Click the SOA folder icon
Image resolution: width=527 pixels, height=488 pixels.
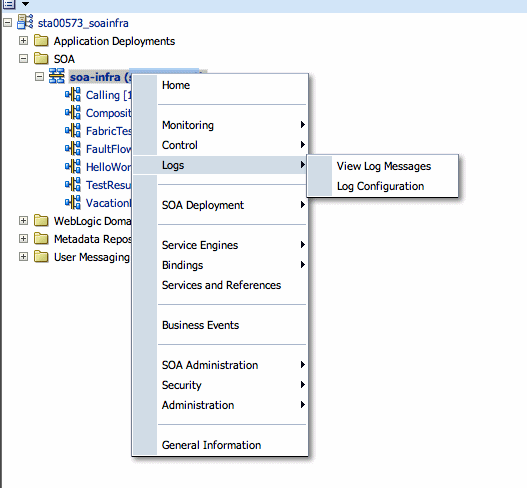pyautogui.click(x=41, y=58)
